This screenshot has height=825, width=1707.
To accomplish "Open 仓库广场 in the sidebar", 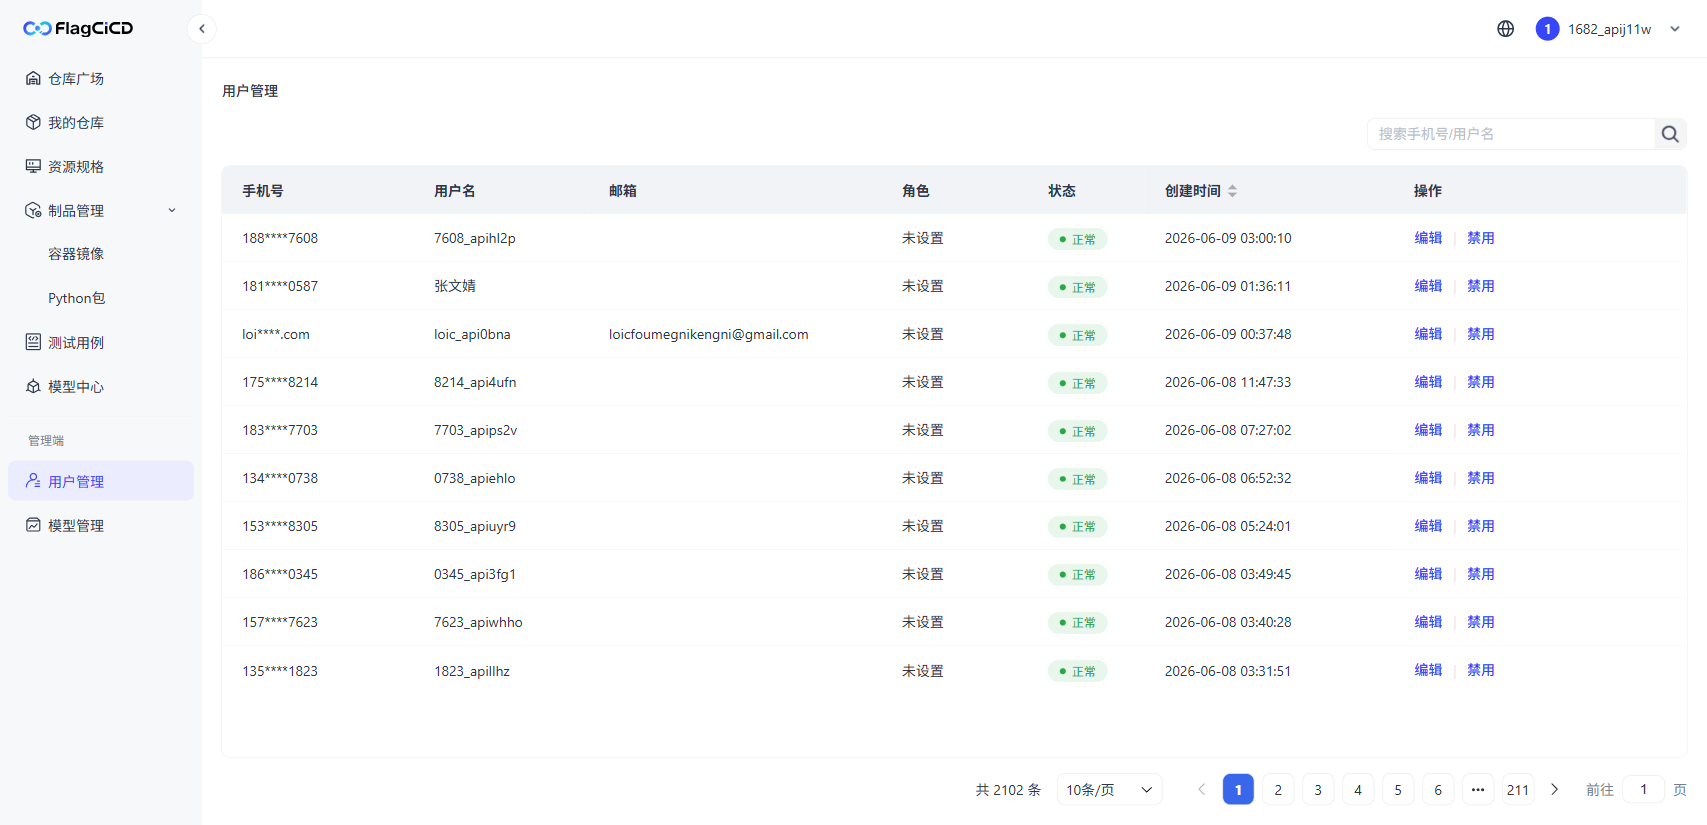I will pyautogui.click(x=101, y=78).
